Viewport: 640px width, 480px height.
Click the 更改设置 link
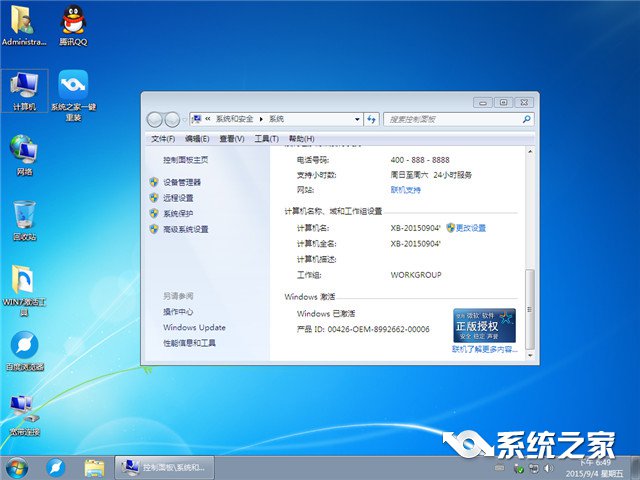470,228
